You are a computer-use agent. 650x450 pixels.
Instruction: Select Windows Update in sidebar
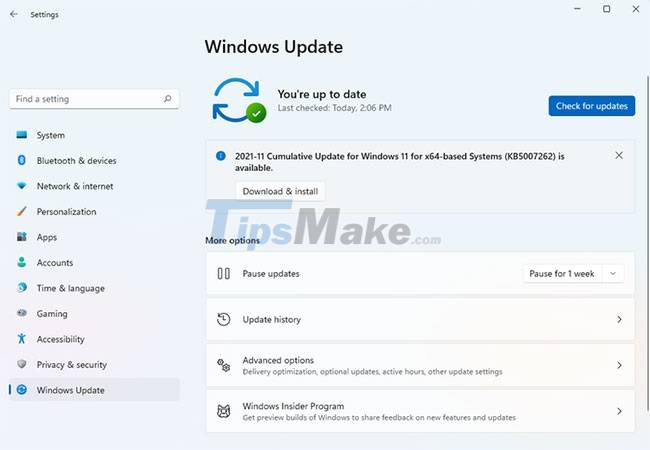coord(94,390)
